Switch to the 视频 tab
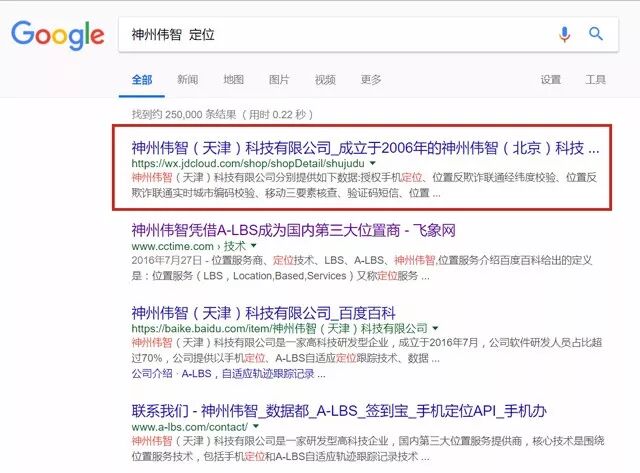Image resolution: width=640 pixels, height=473 pixels. (325, 79)
